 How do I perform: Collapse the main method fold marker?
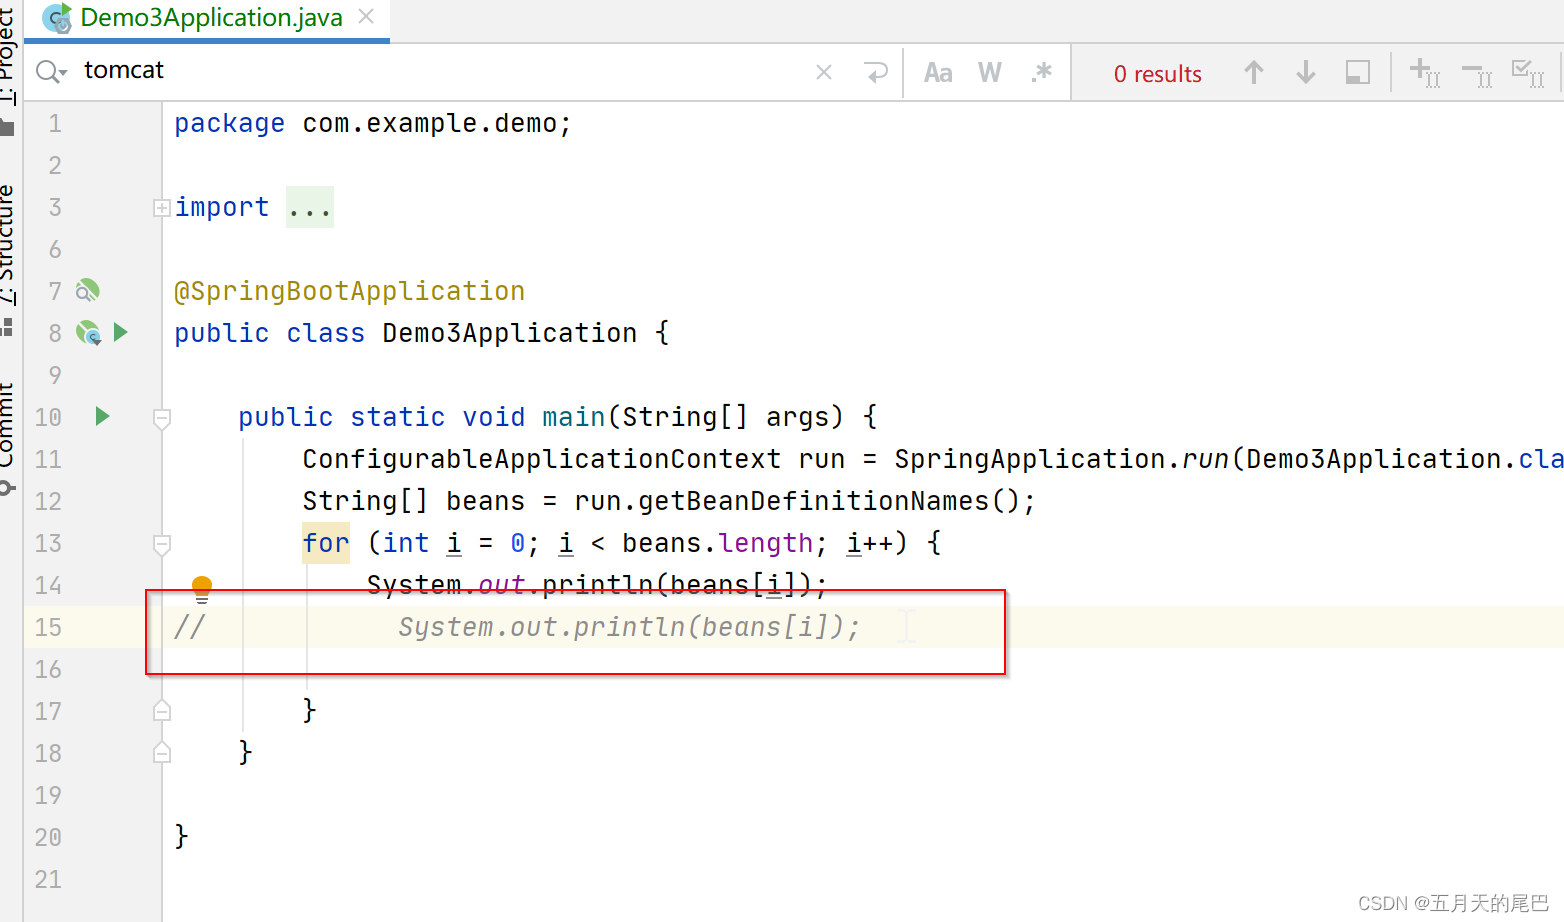[162, 418]
